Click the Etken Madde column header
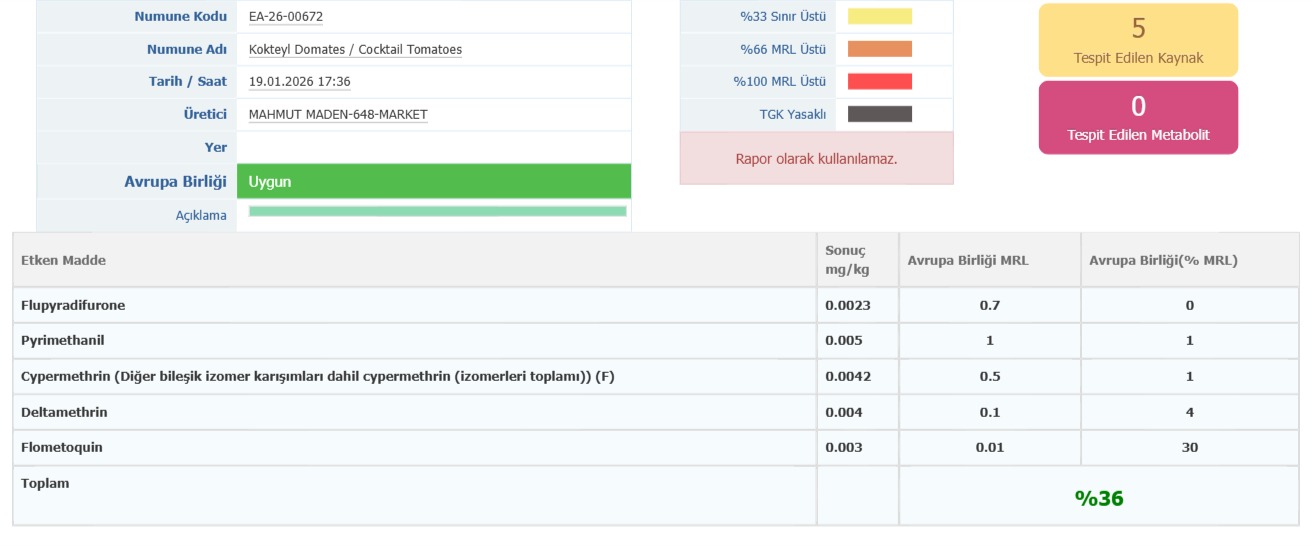Screen dimensions: 1312x546 tap(64, 261)
